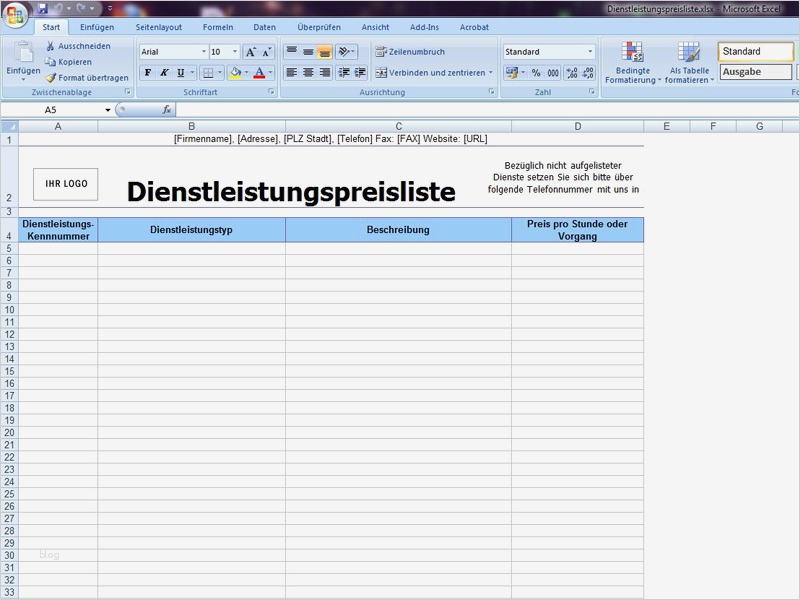This screenshot has height=600, width=800.
Task: Click the increase font size icon
Action: point(251,50)
